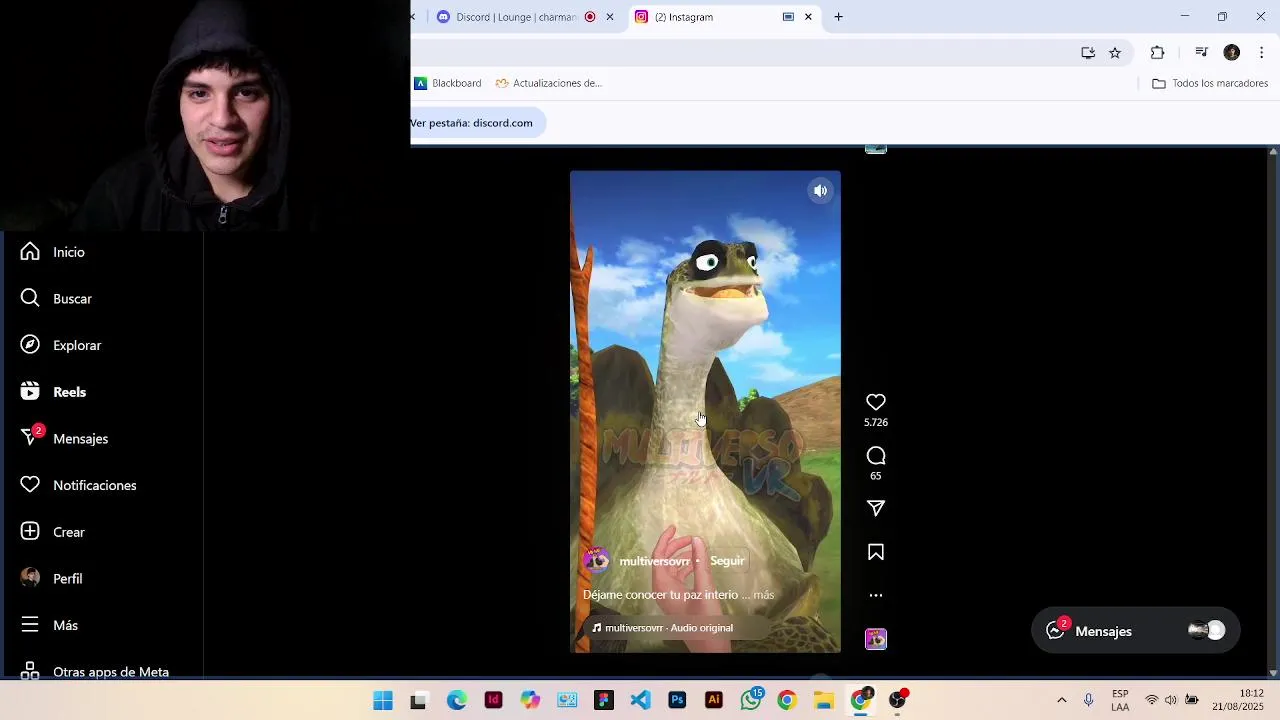Click microphone icon in system tray

[1088, 700]
